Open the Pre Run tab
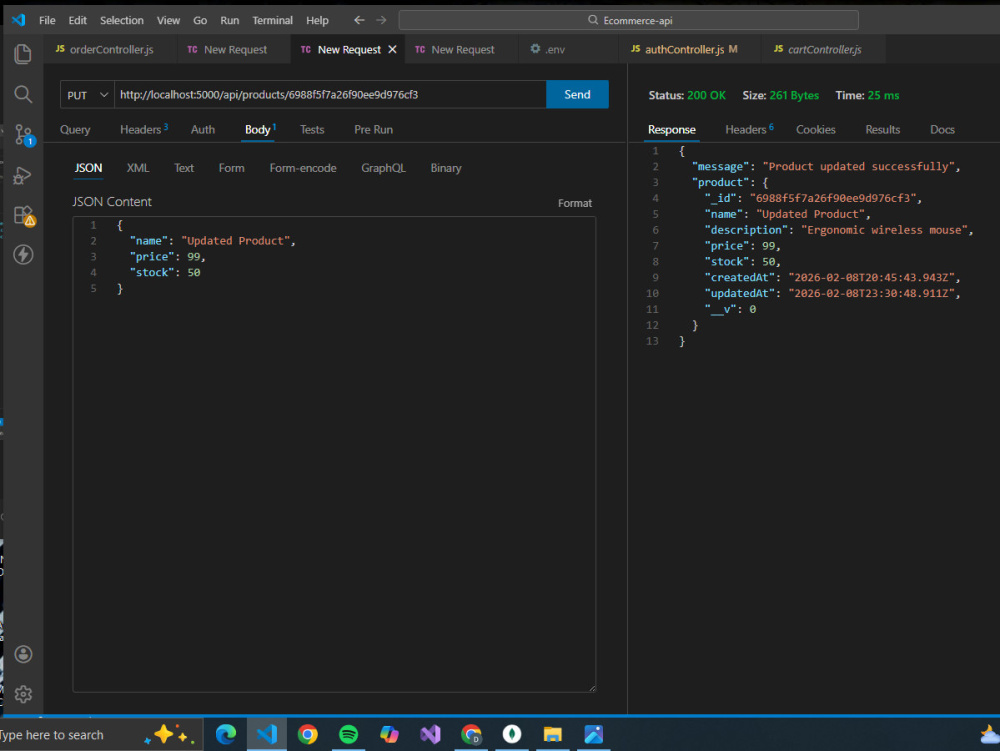 click(373, 129)
